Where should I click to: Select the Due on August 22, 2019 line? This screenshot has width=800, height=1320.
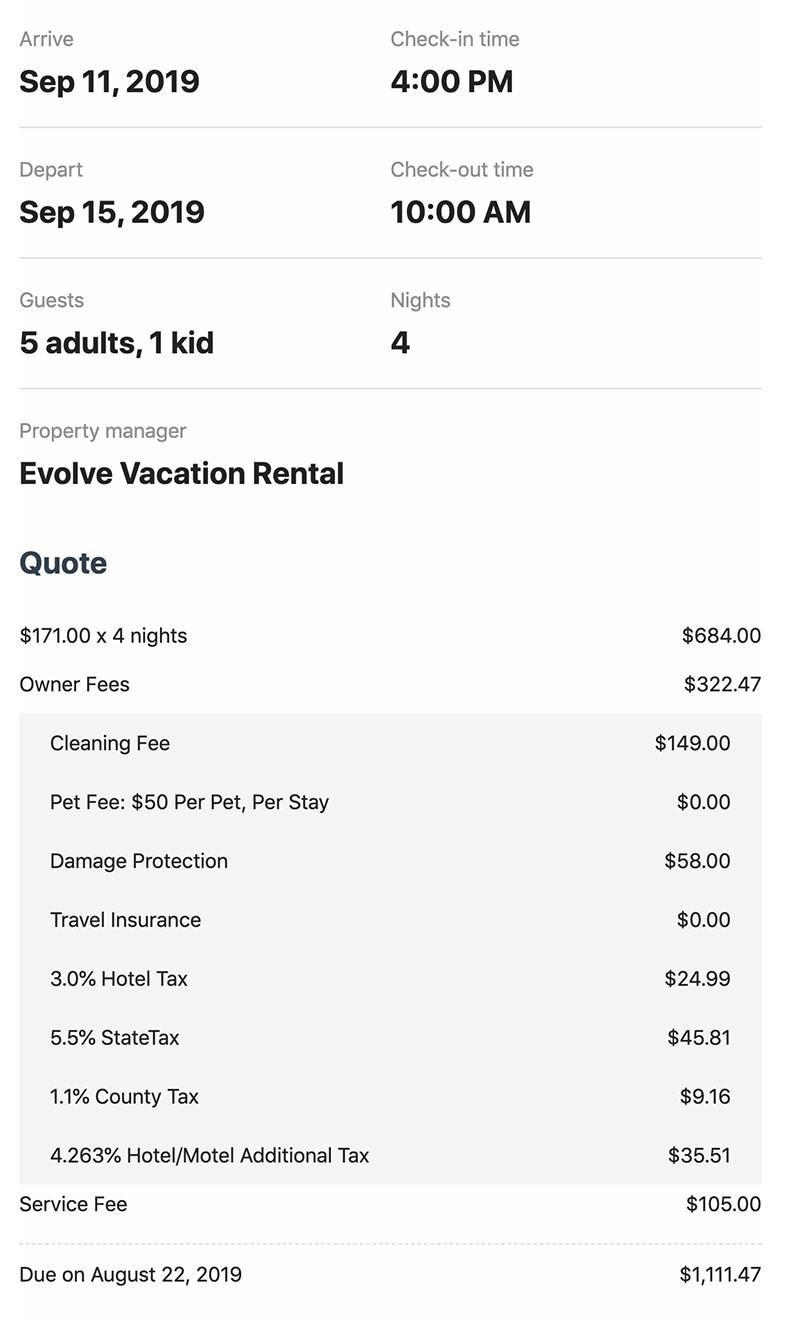click(x=130, y=1274)
